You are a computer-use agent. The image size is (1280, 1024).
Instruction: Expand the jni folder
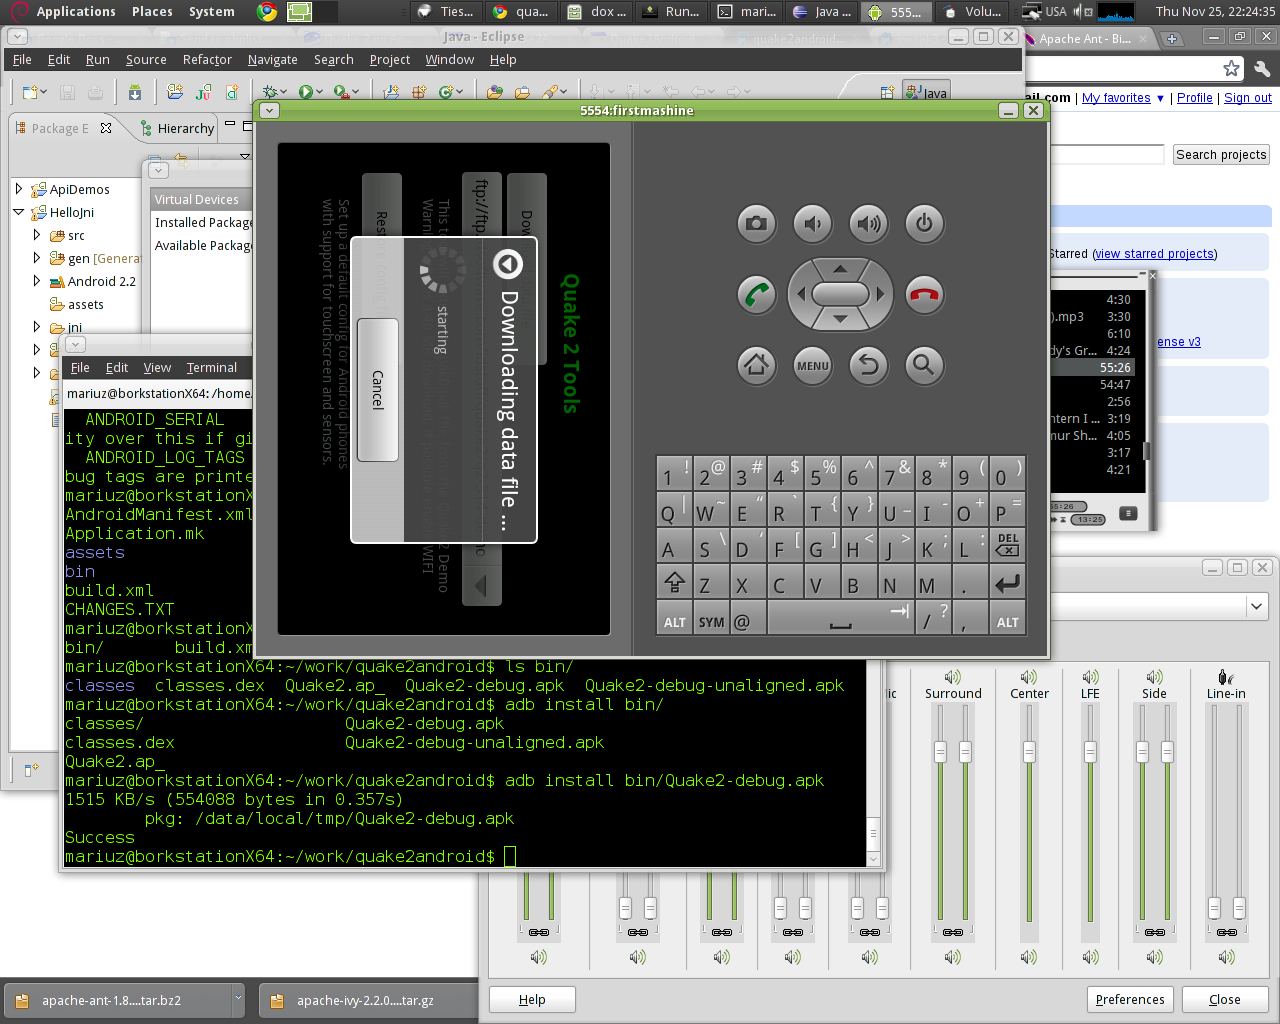click(x=37, y=326)
